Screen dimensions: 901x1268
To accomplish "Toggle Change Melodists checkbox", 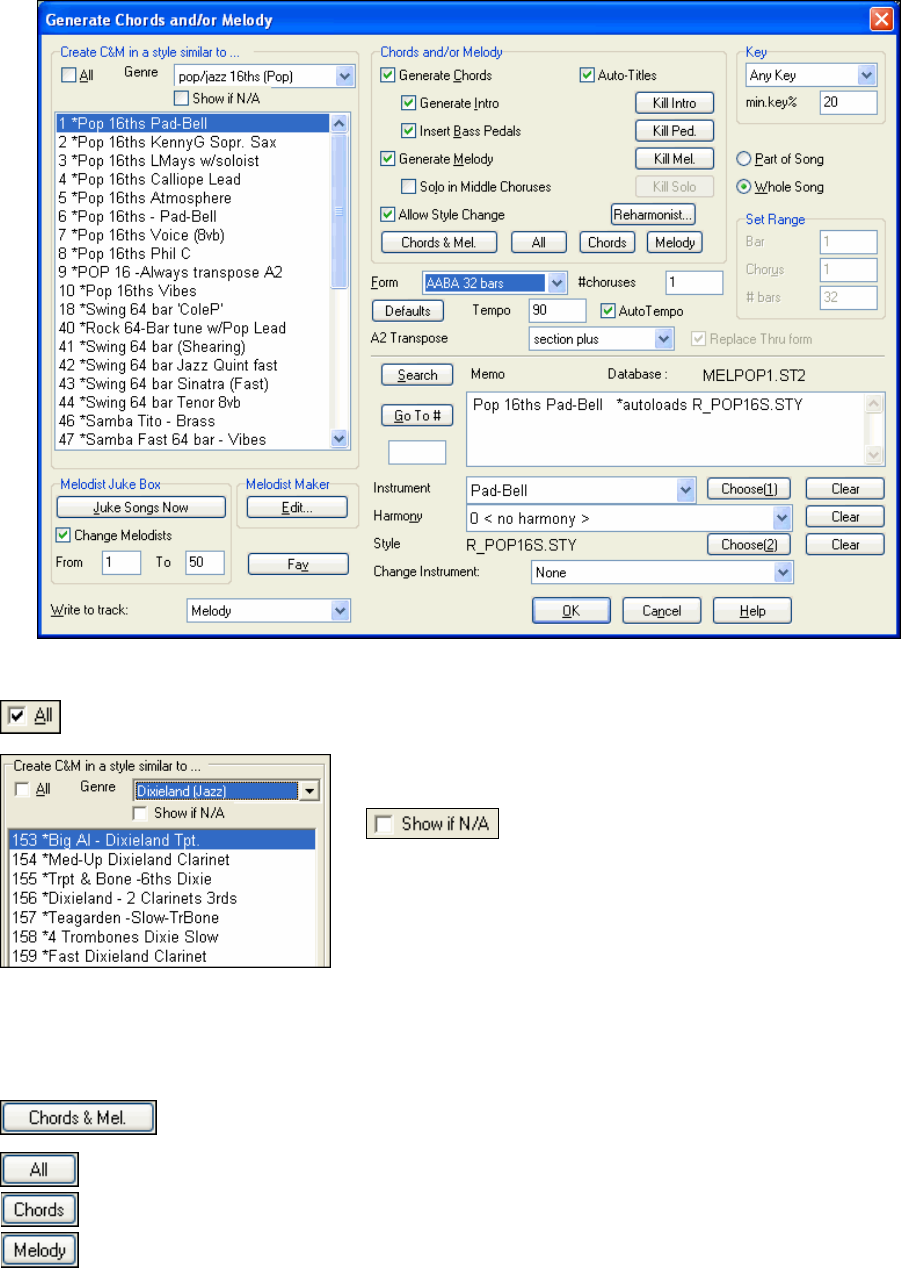I will [x=62, y=534].
